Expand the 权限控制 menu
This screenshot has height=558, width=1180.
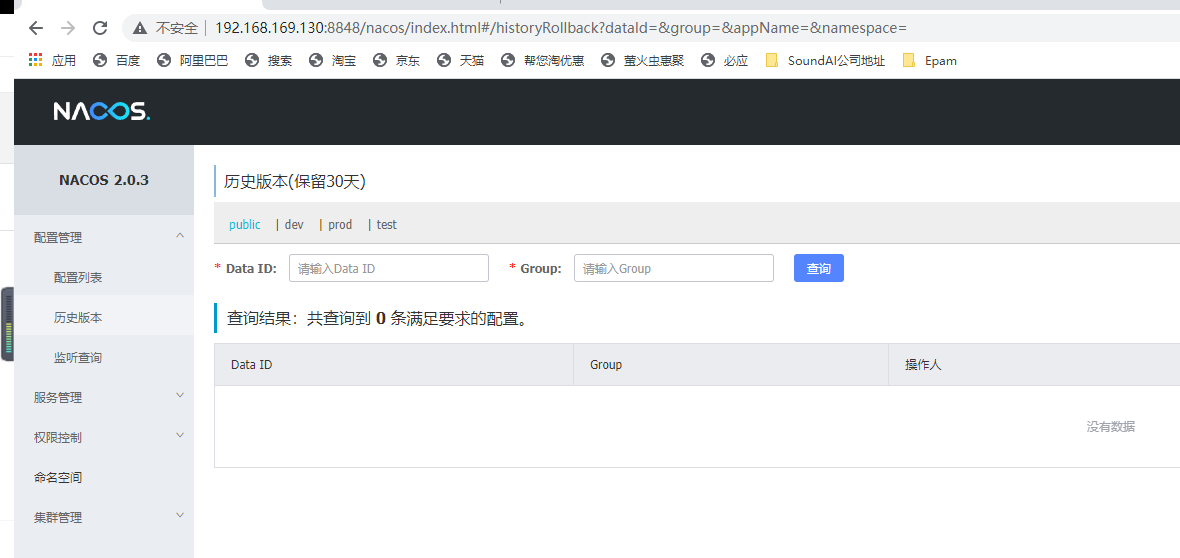[x=104, y=438]
